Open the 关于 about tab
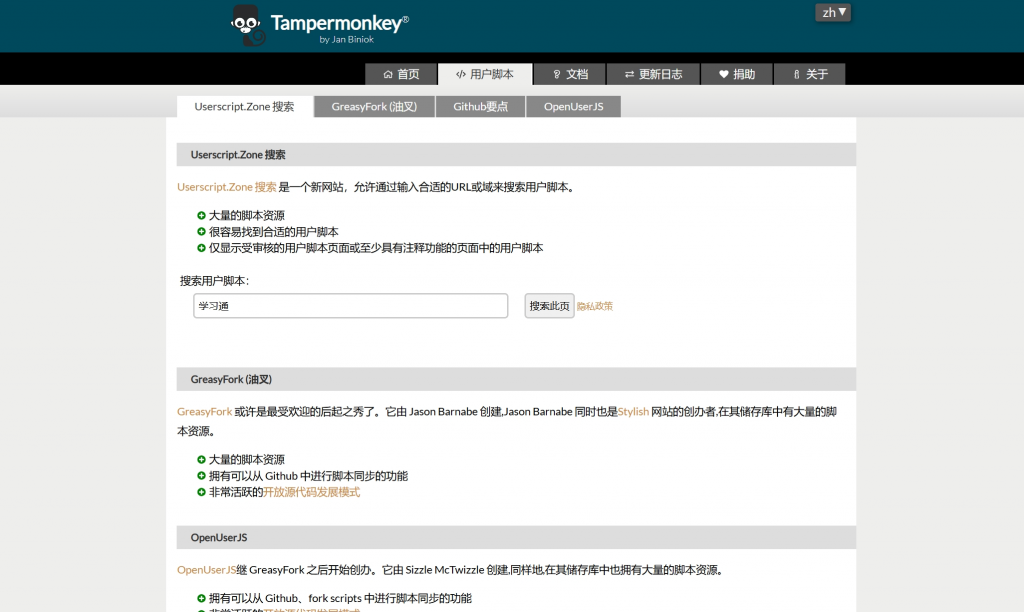The image size is (1024, 612). [809, 74]
